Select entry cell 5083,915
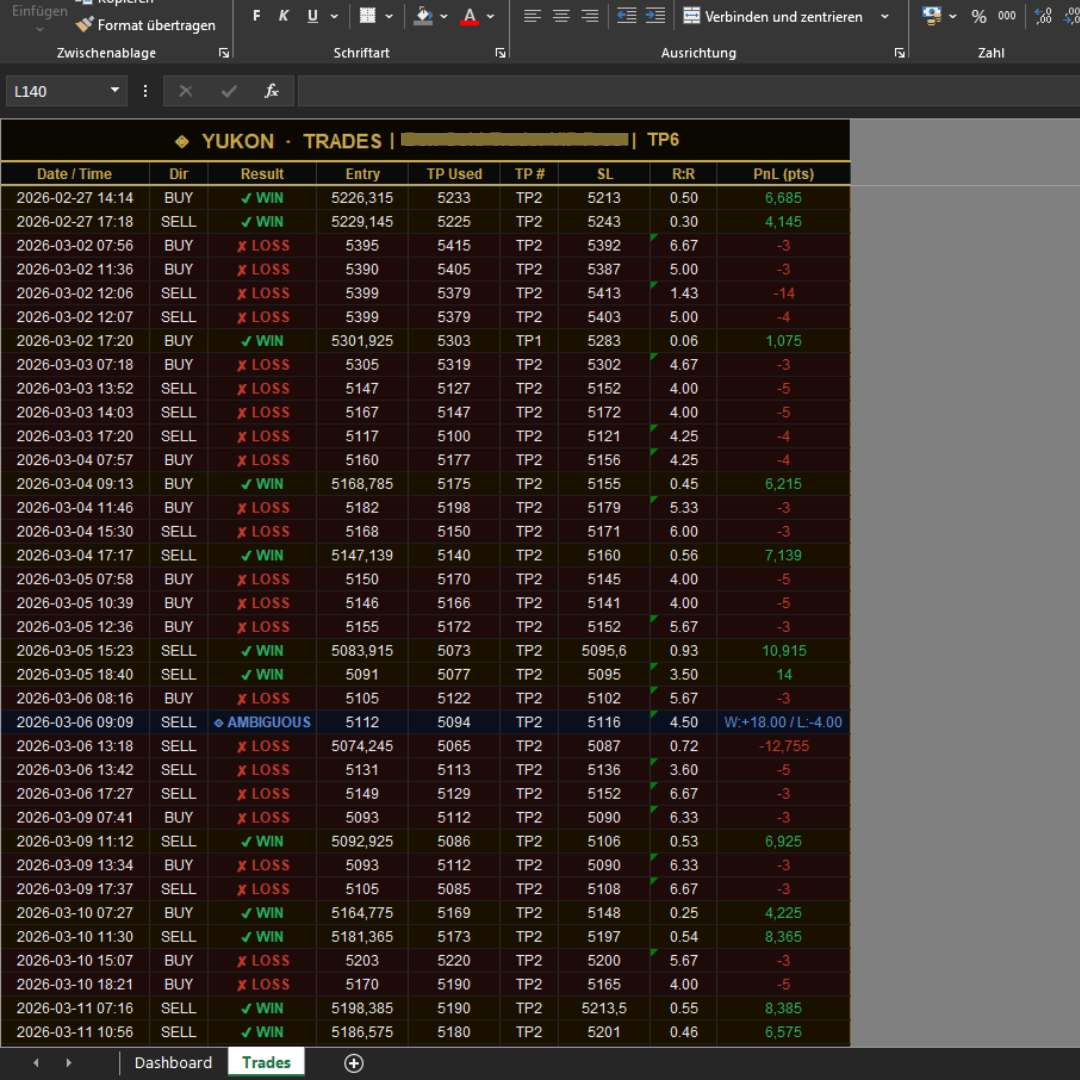 [x=362, y=651]
